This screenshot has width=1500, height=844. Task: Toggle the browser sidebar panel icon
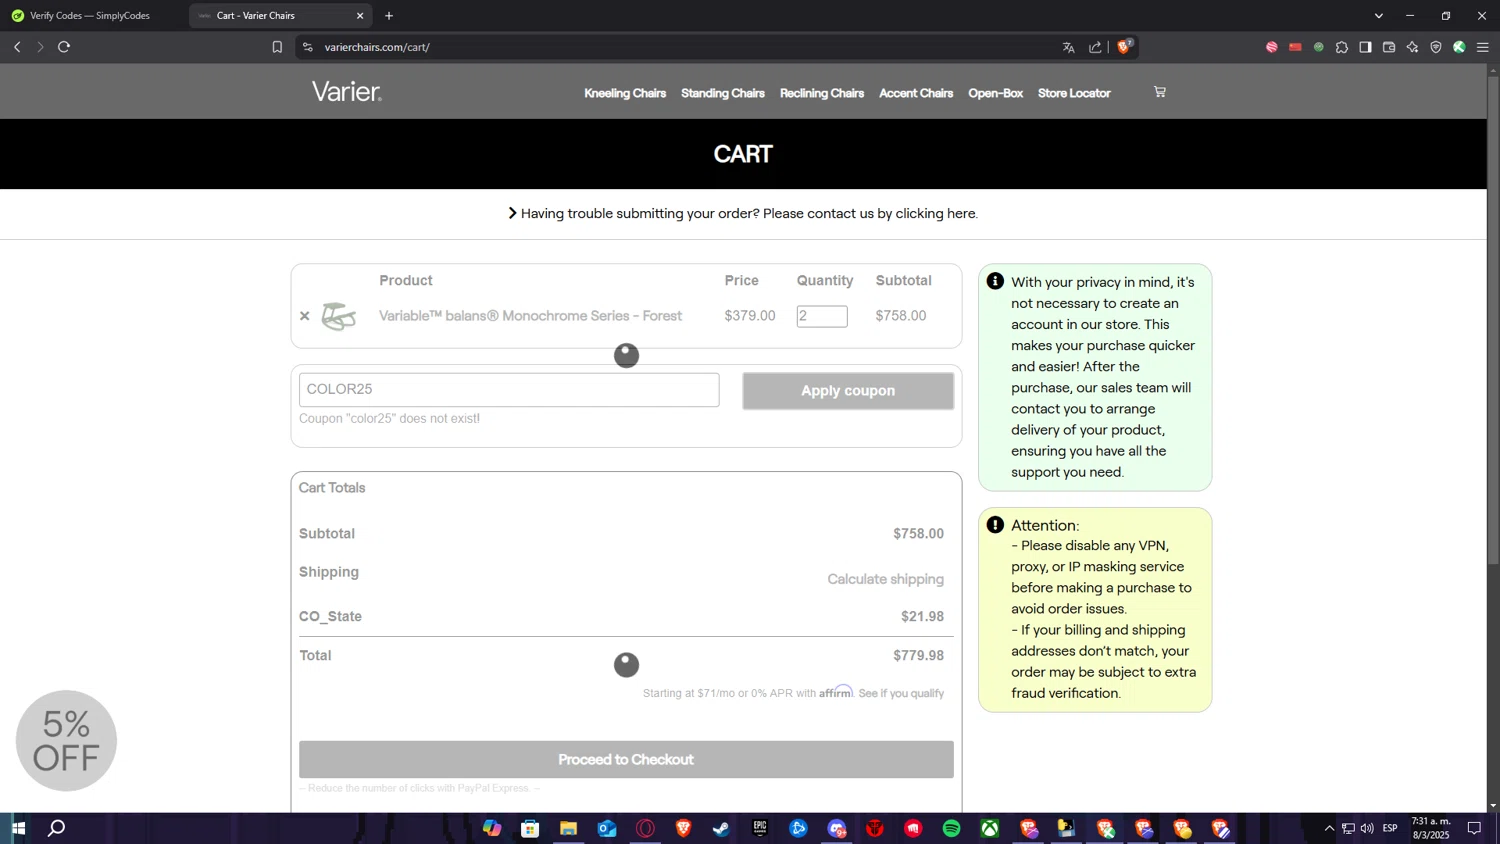coord(1365,47)
